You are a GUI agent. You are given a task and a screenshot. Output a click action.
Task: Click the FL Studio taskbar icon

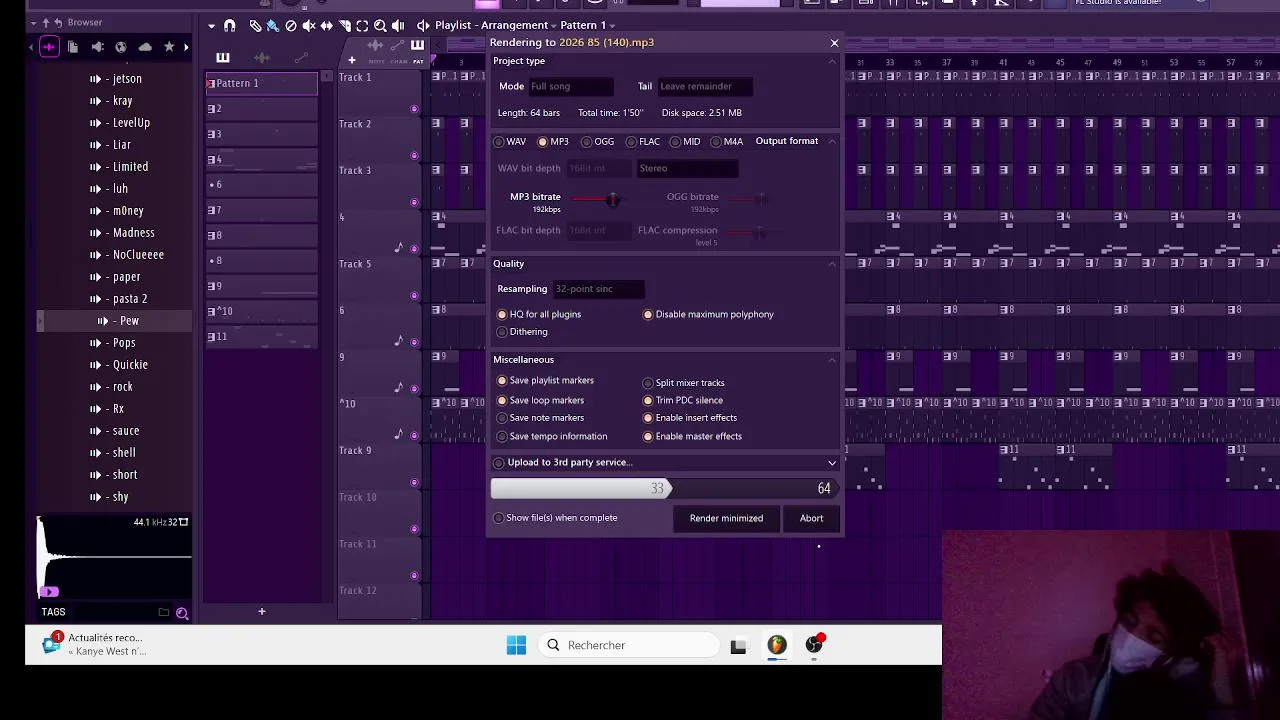tap(776, 645)
